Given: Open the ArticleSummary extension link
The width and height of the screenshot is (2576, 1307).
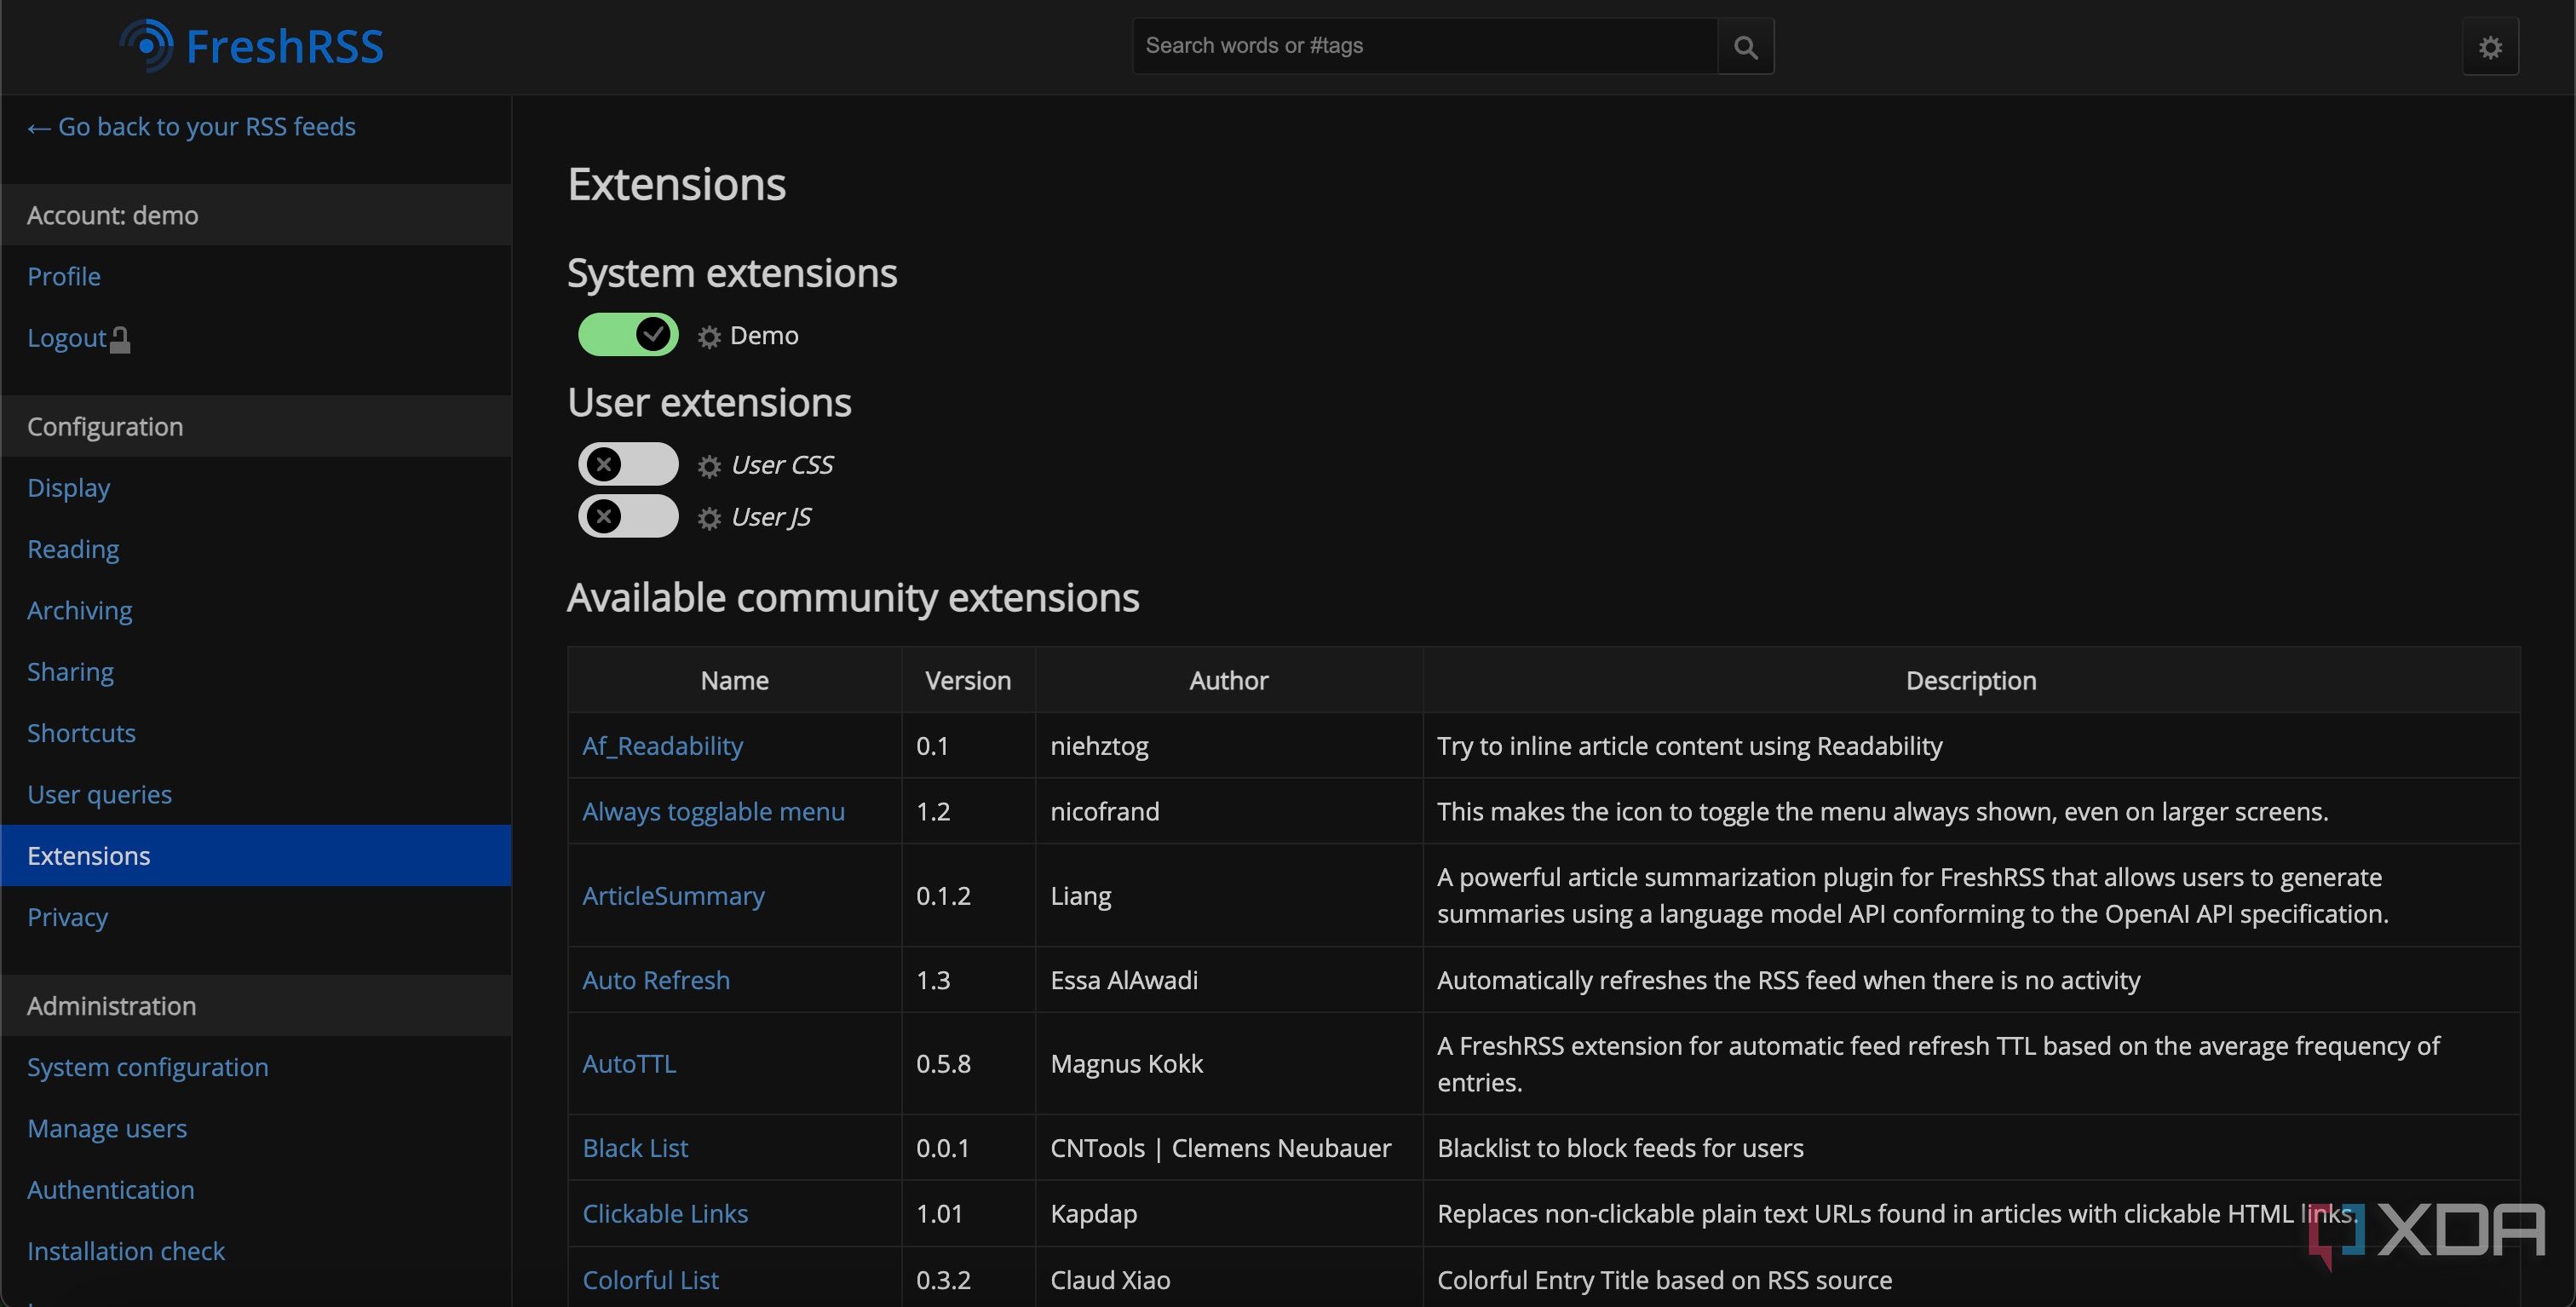Looking at the screenshot, I should pos(673,896).
